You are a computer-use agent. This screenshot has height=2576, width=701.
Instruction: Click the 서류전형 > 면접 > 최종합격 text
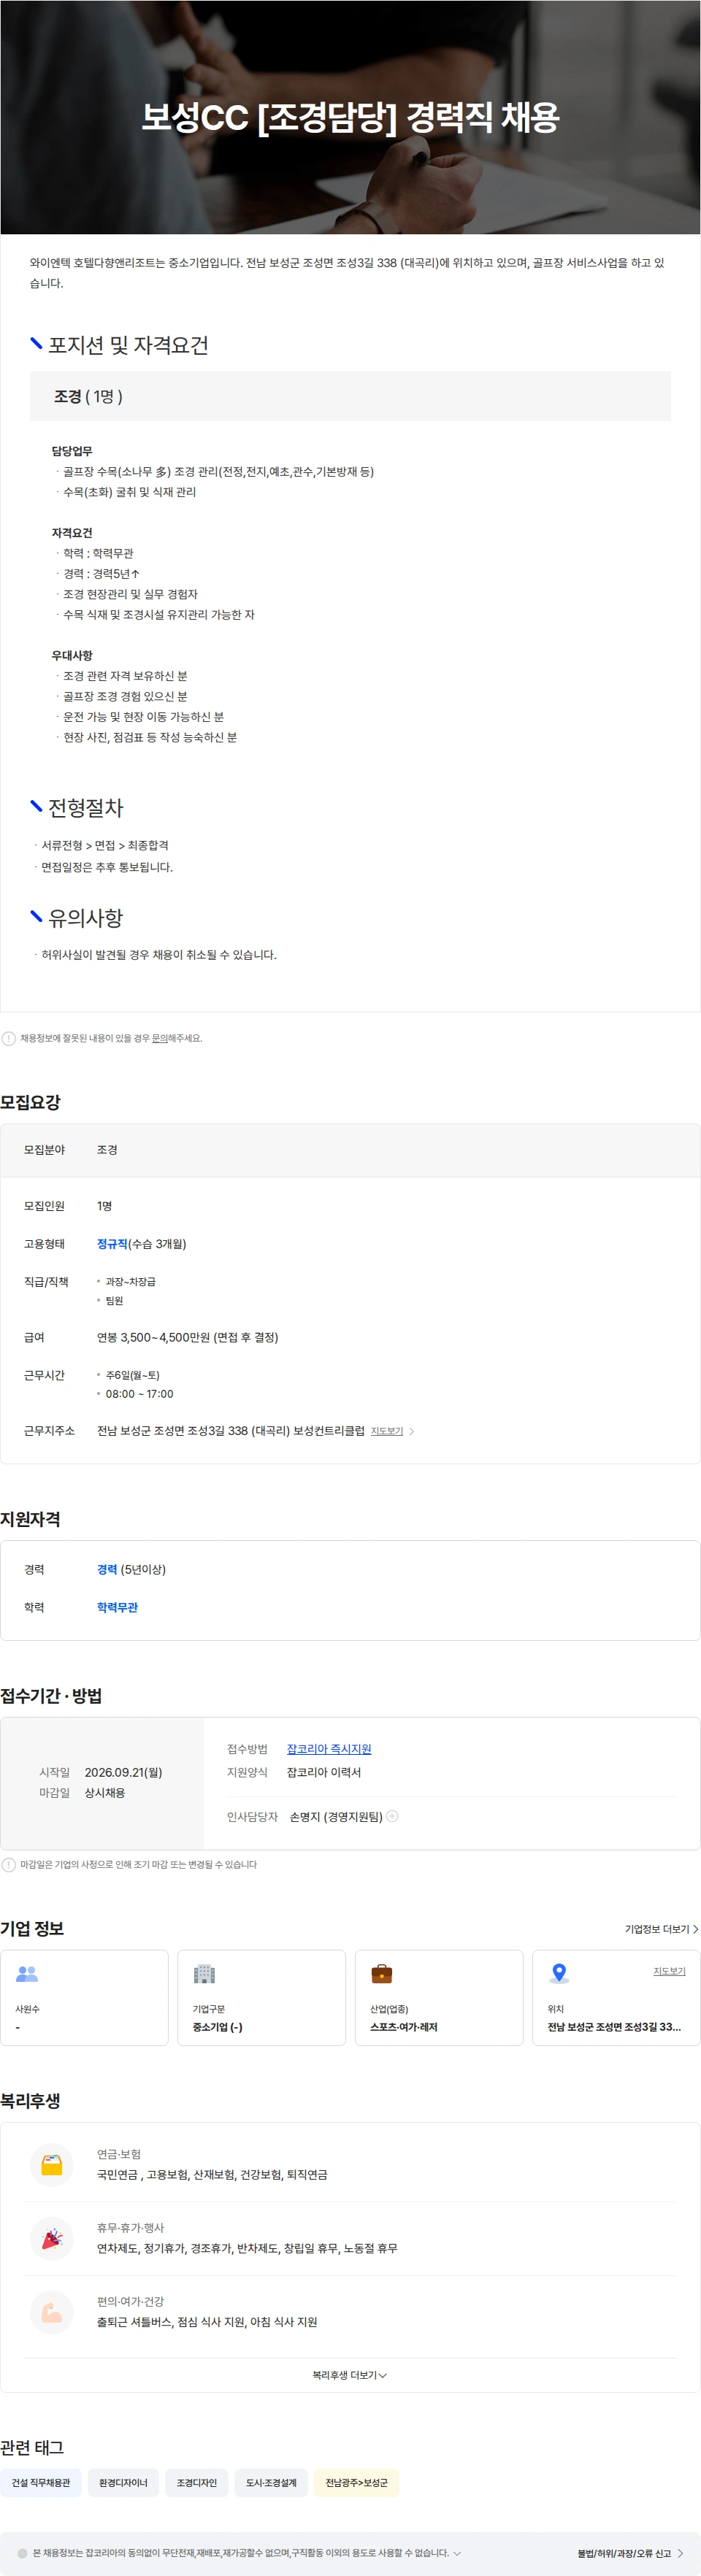pyautogui.click(x=105, y=846)
